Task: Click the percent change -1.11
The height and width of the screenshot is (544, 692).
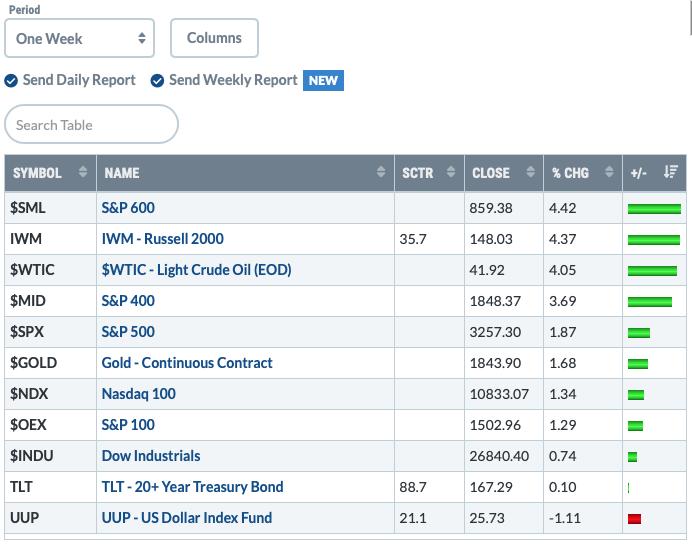Action: 564,518
